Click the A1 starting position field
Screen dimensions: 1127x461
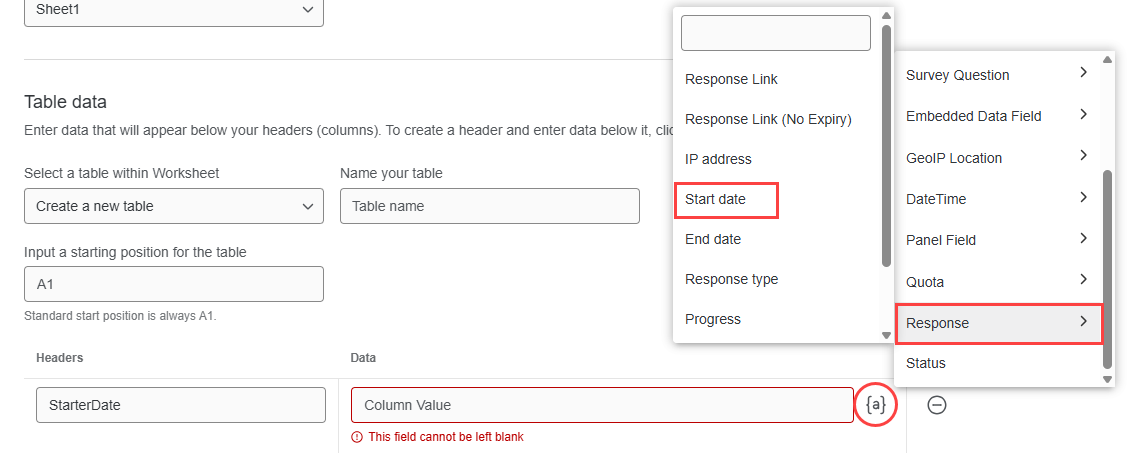[x=174, y=284]
